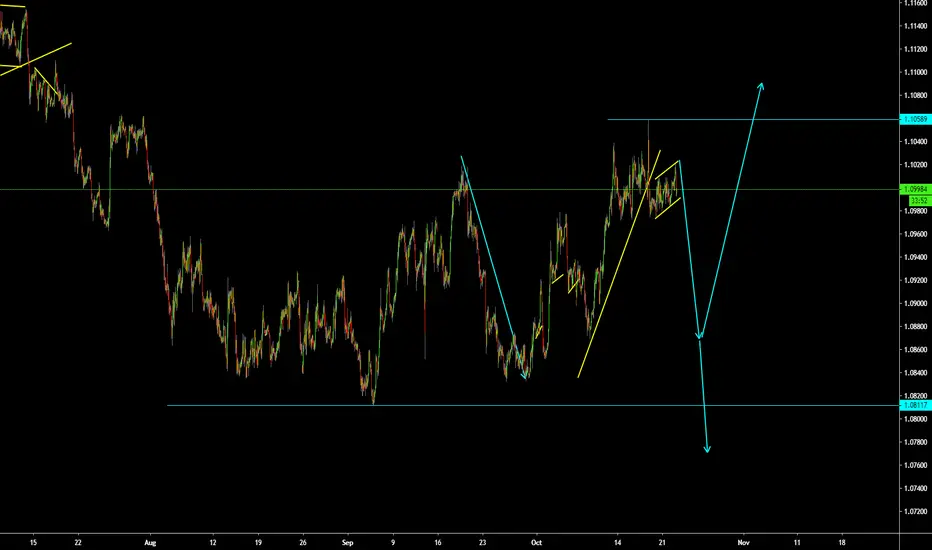Screen dimensions: 932x550
Task: Click the 33:52 bar countdown label
Action: coord(919,201)
